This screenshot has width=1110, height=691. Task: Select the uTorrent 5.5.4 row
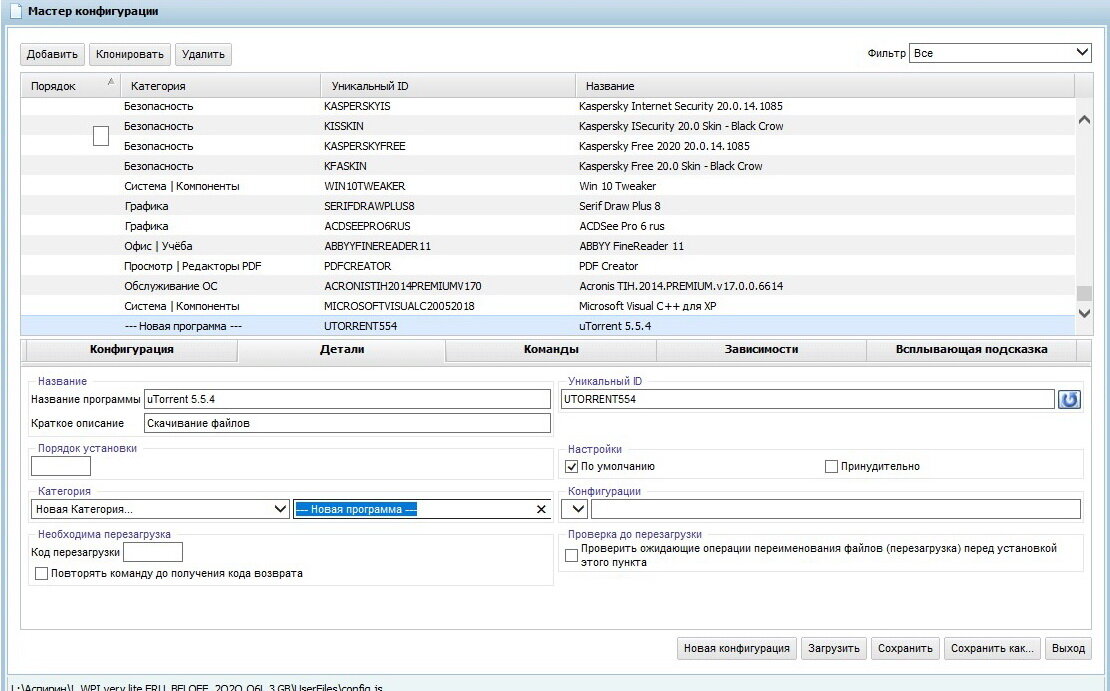[547, 326]
